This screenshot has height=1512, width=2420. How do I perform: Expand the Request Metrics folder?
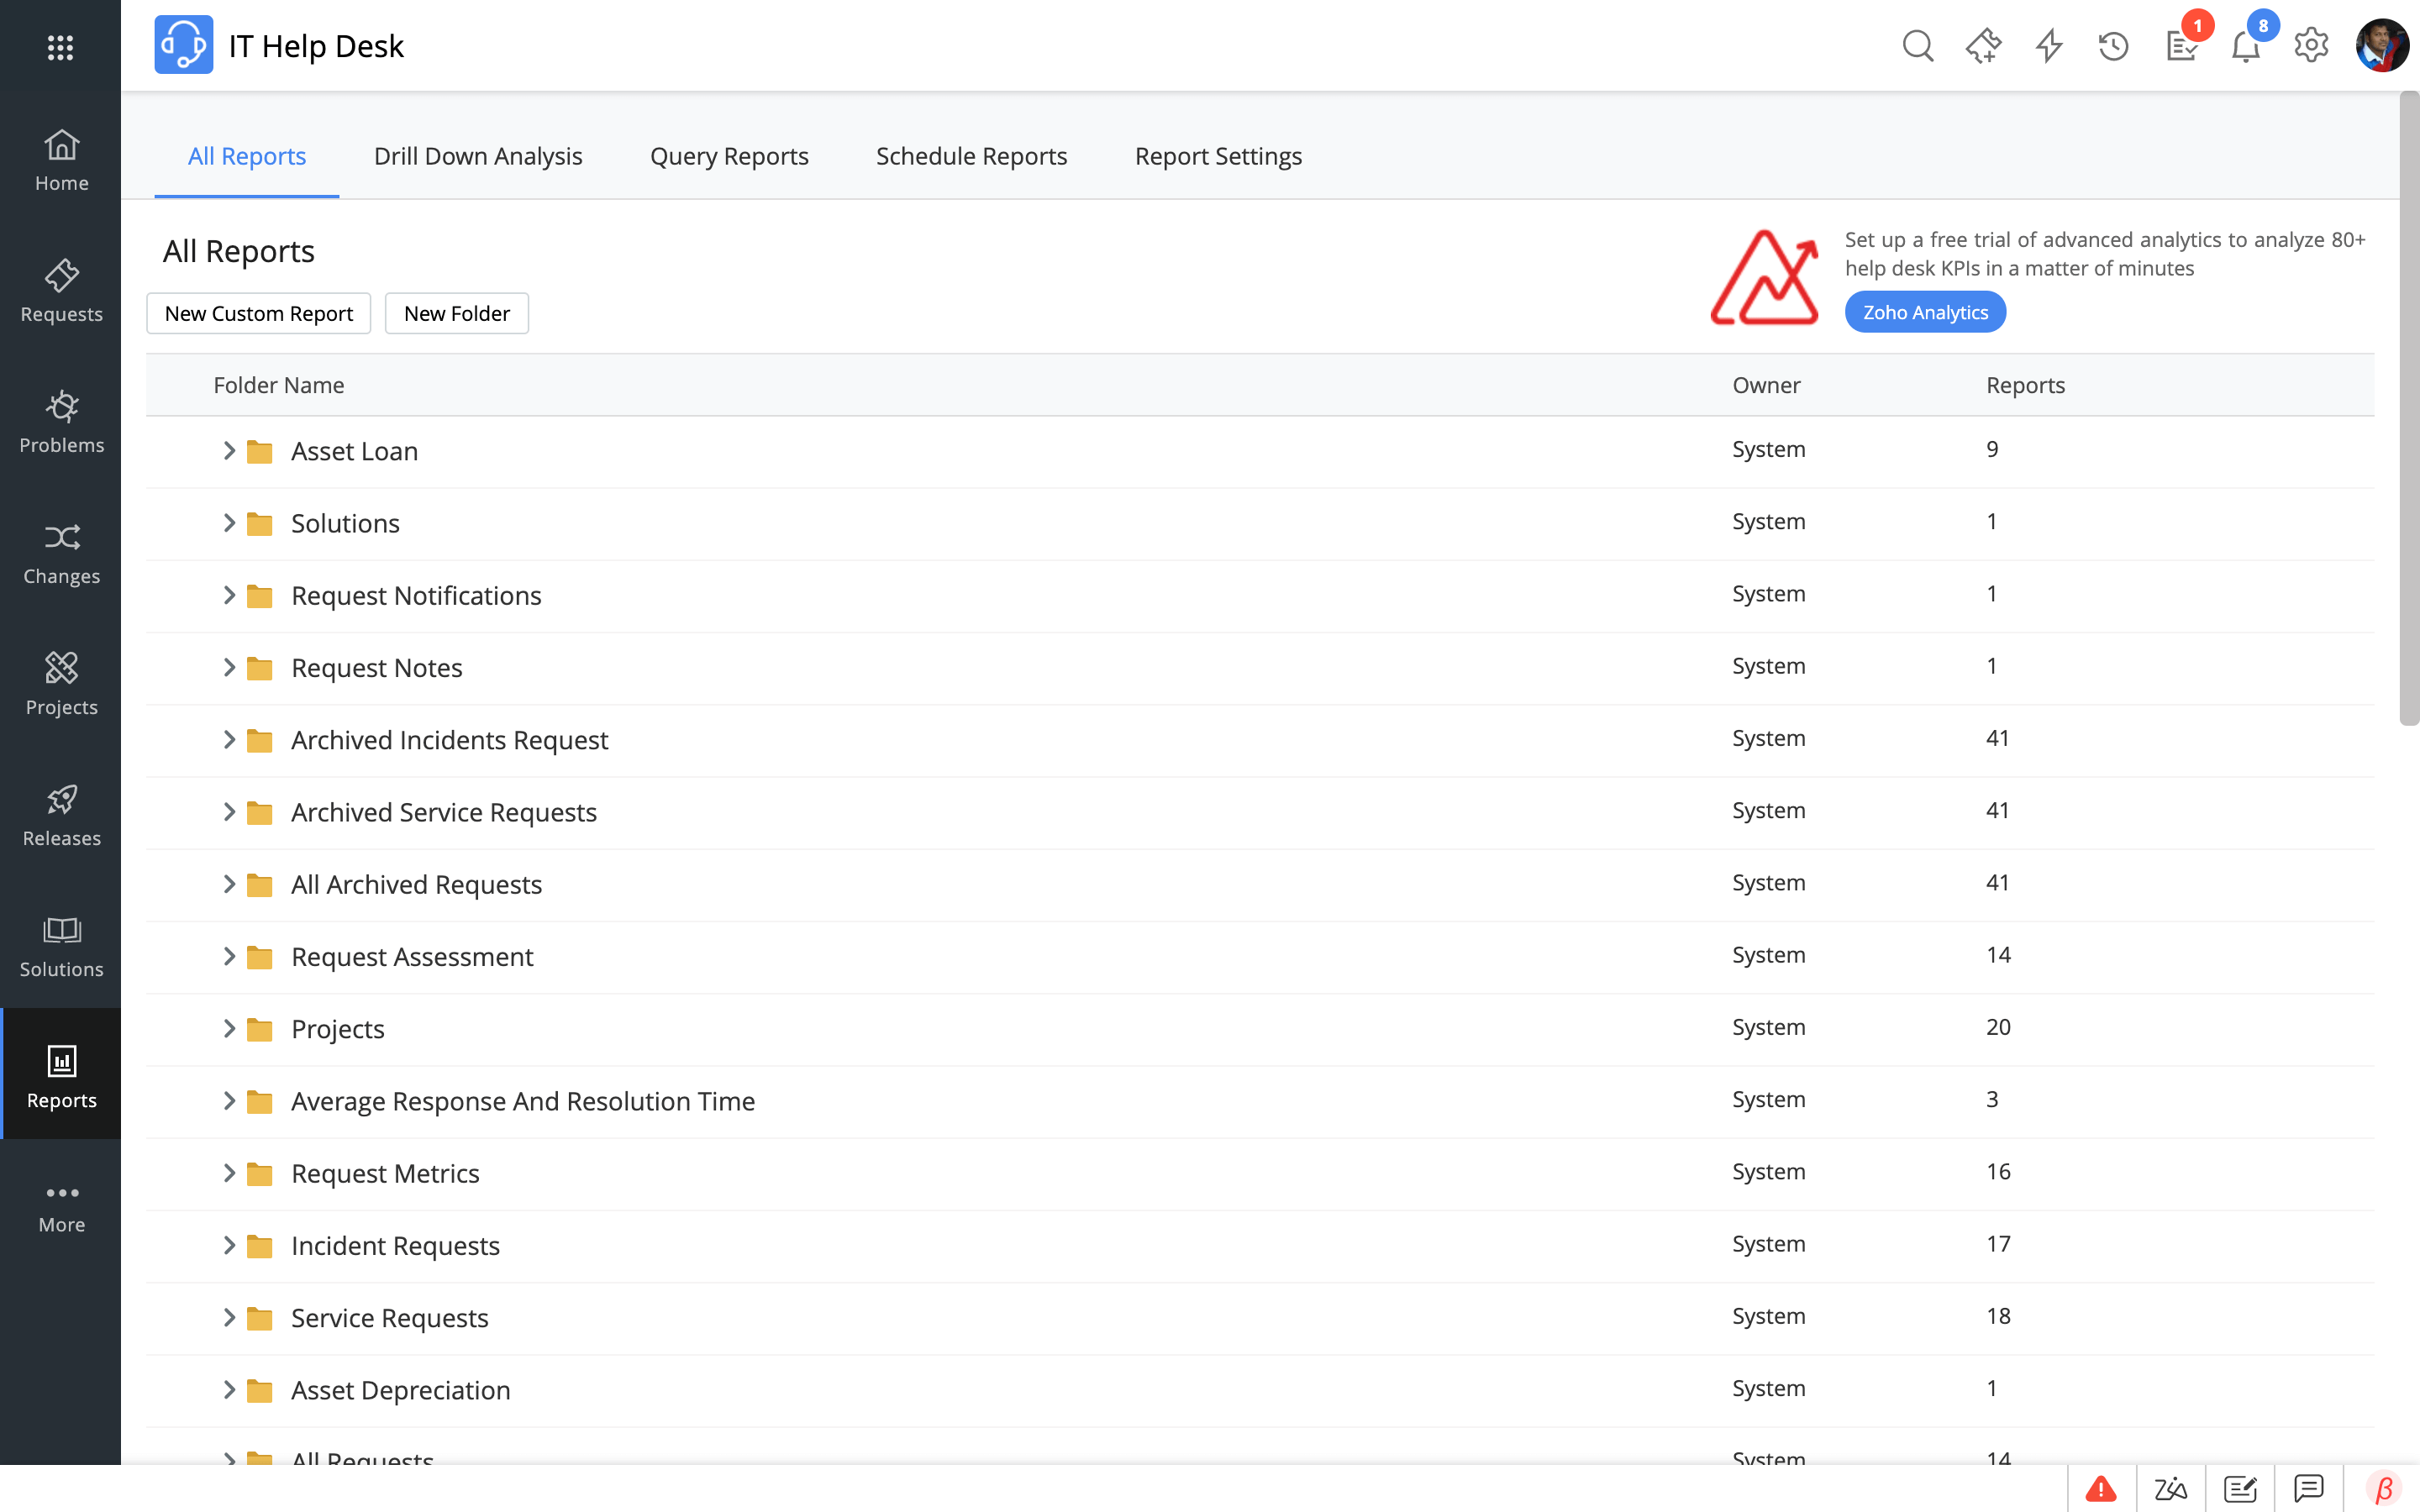click(x=229, y=1173)
